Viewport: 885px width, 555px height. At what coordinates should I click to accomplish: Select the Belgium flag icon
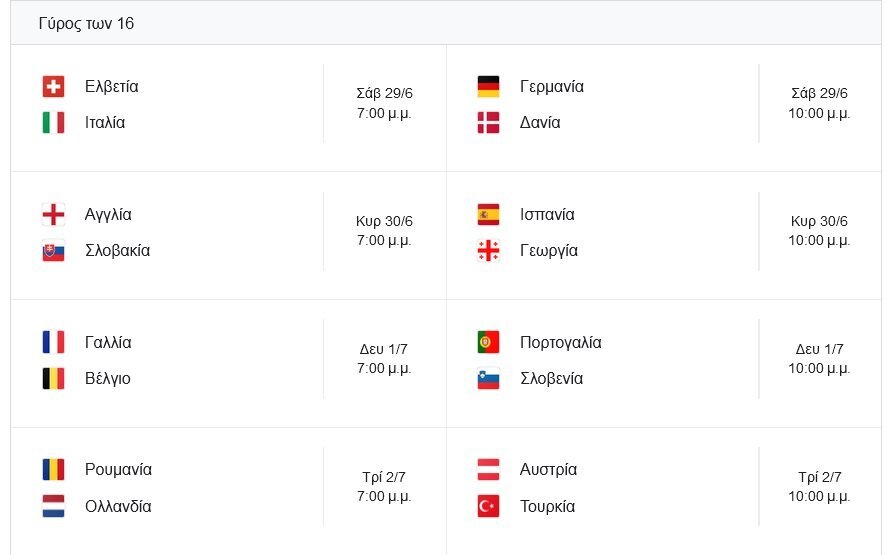[54, 379]
